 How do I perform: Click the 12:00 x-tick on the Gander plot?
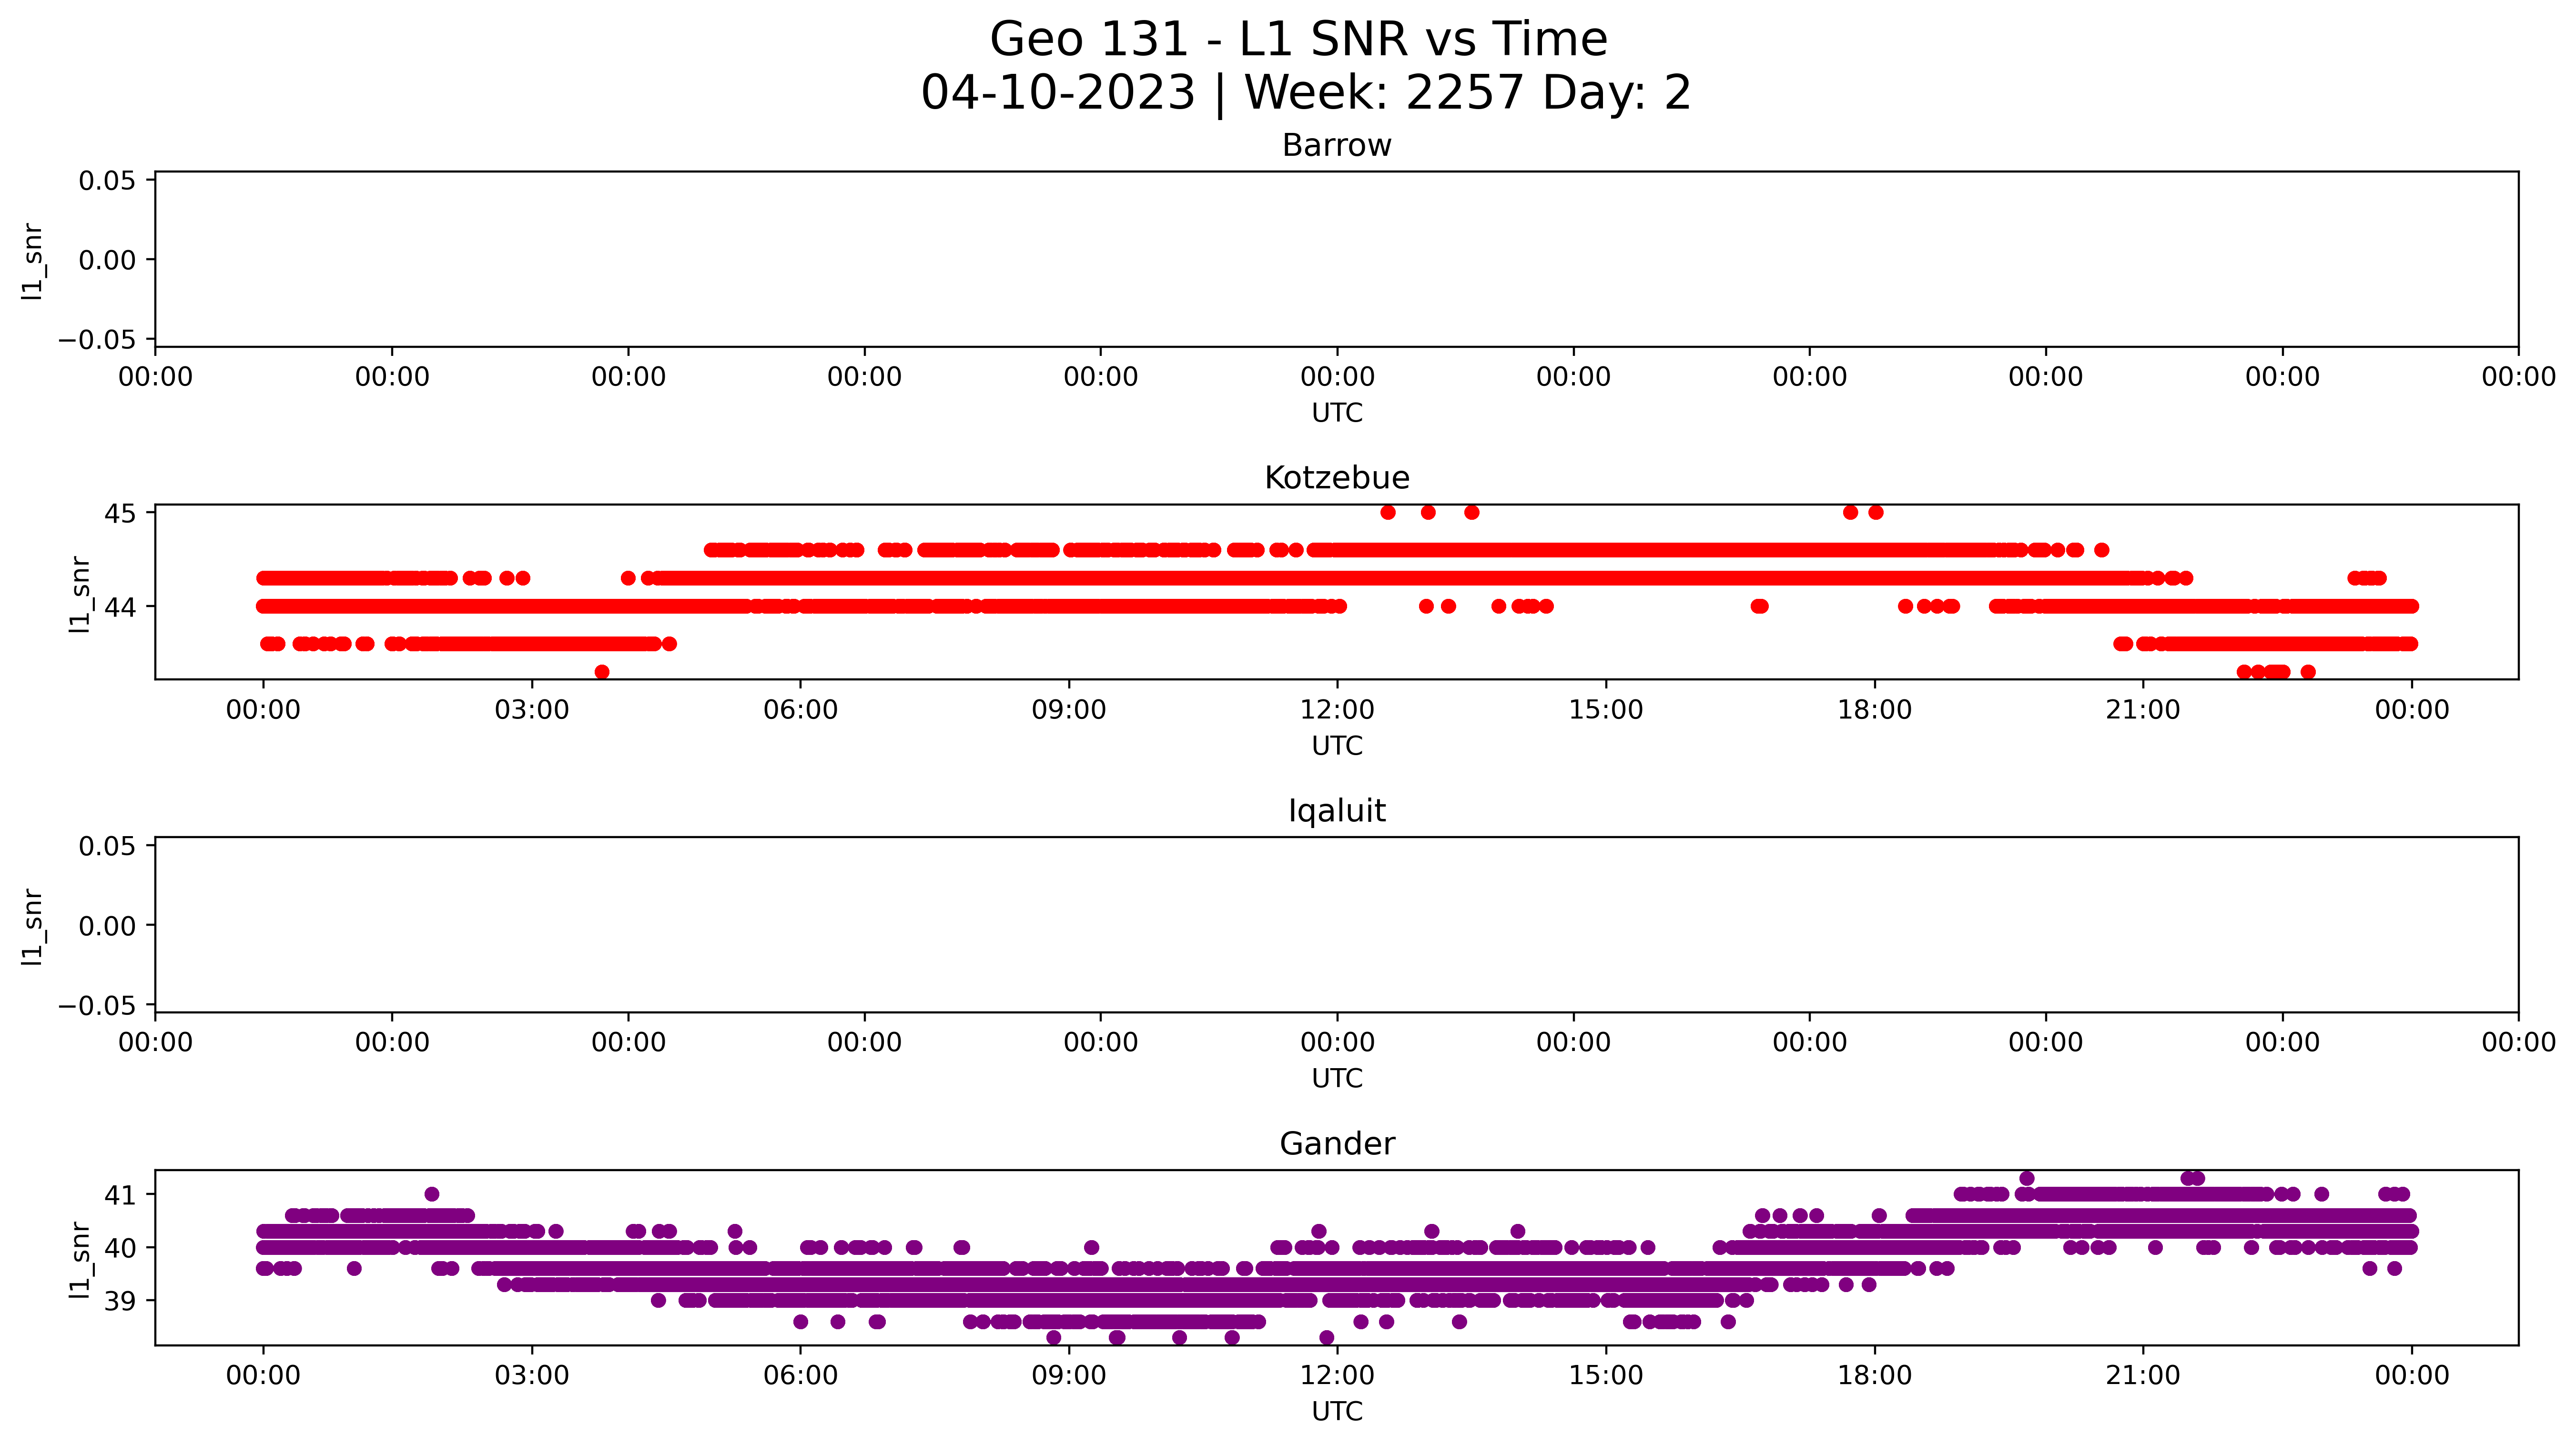[1337, 1375]
